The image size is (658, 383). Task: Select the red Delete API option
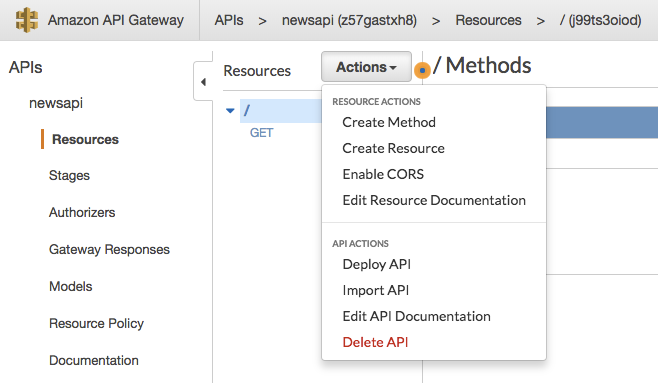[375, 342]
